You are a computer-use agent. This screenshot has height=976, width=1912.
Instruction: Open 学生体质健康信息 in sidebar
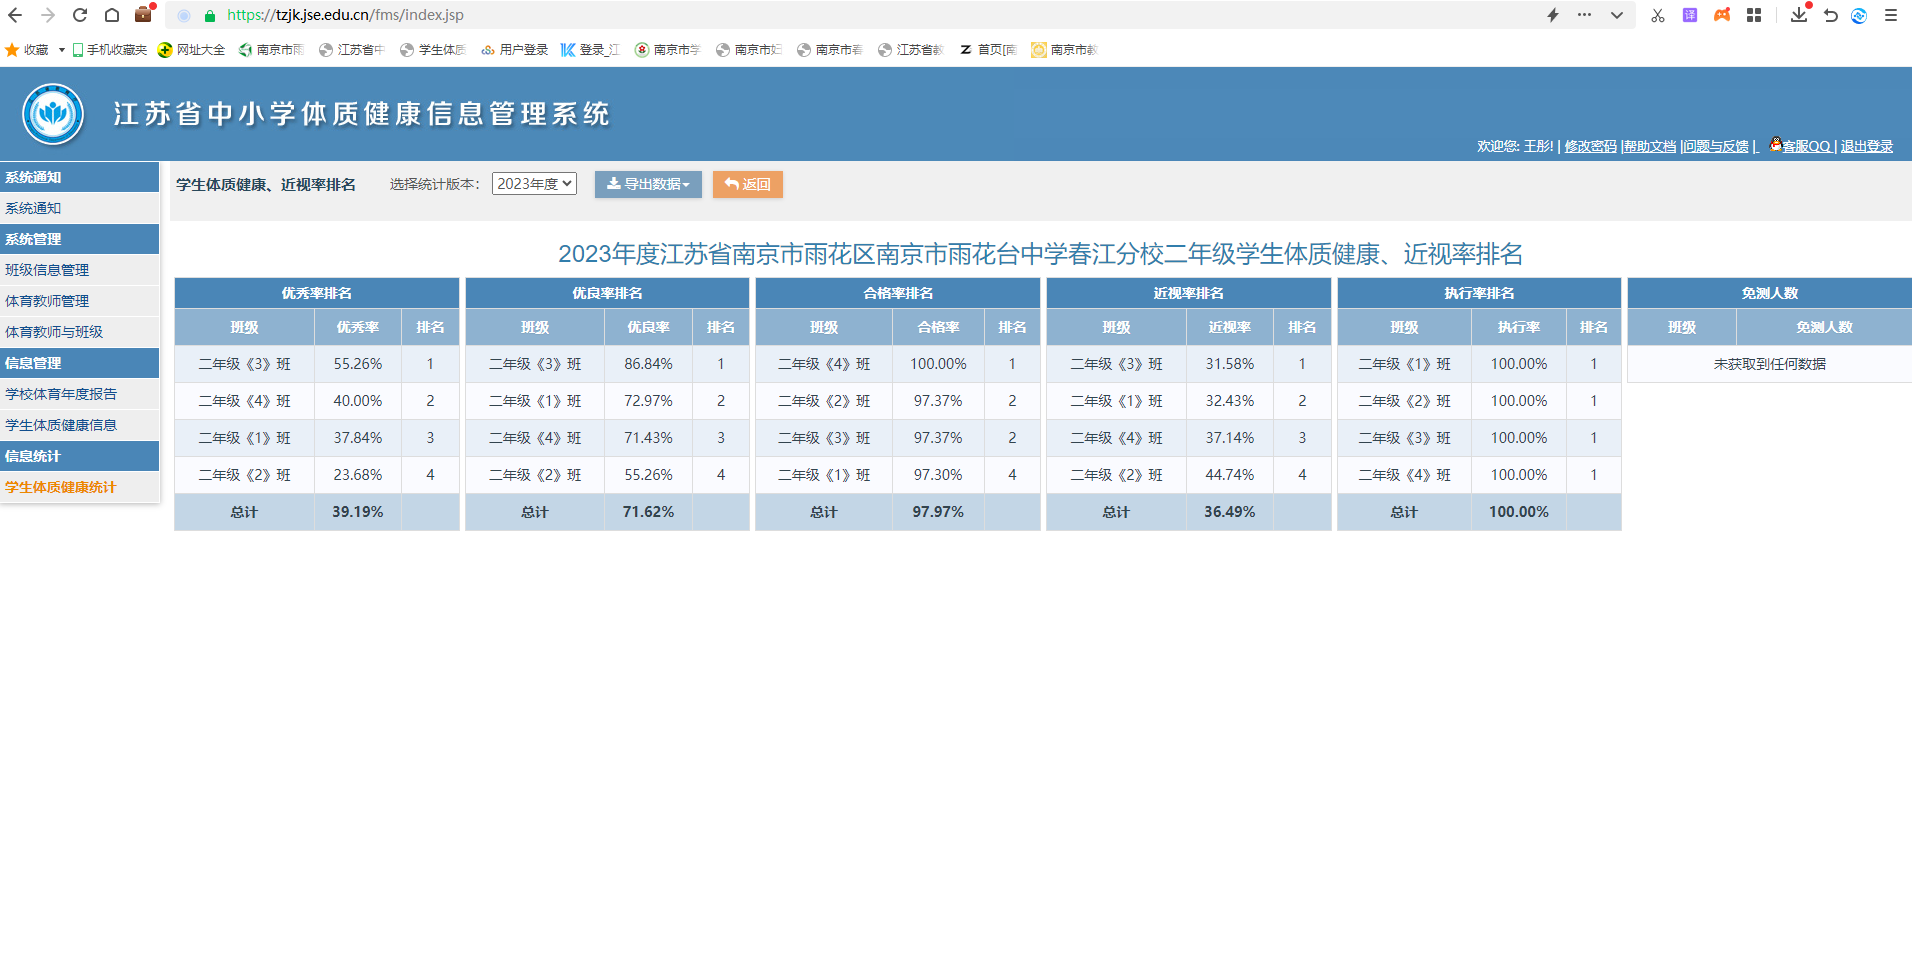tap(80, 425)
